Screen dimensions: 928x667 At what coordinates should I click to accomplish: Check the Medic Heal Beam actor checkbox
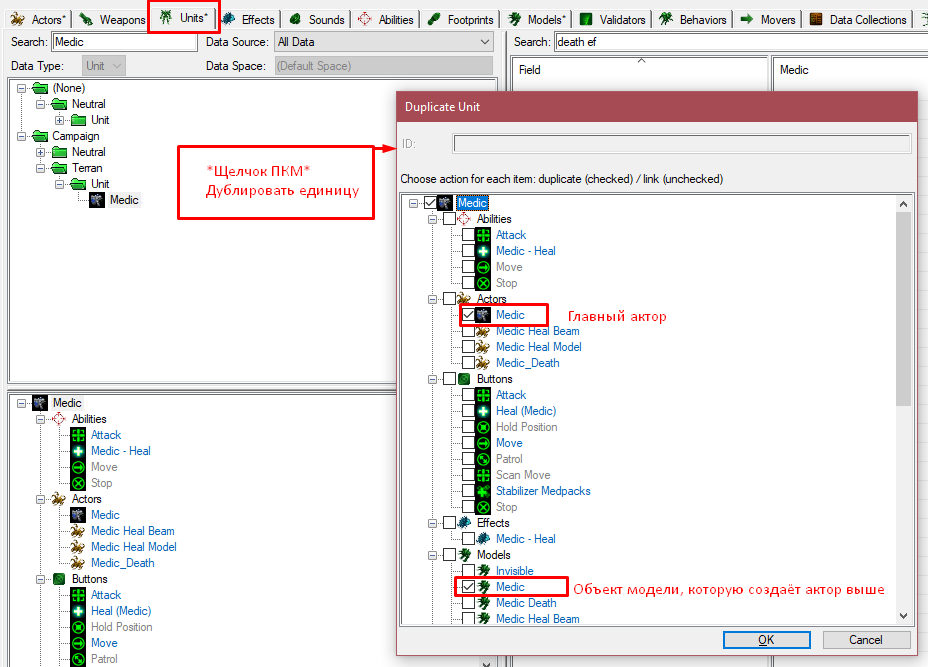coord(468,331)
